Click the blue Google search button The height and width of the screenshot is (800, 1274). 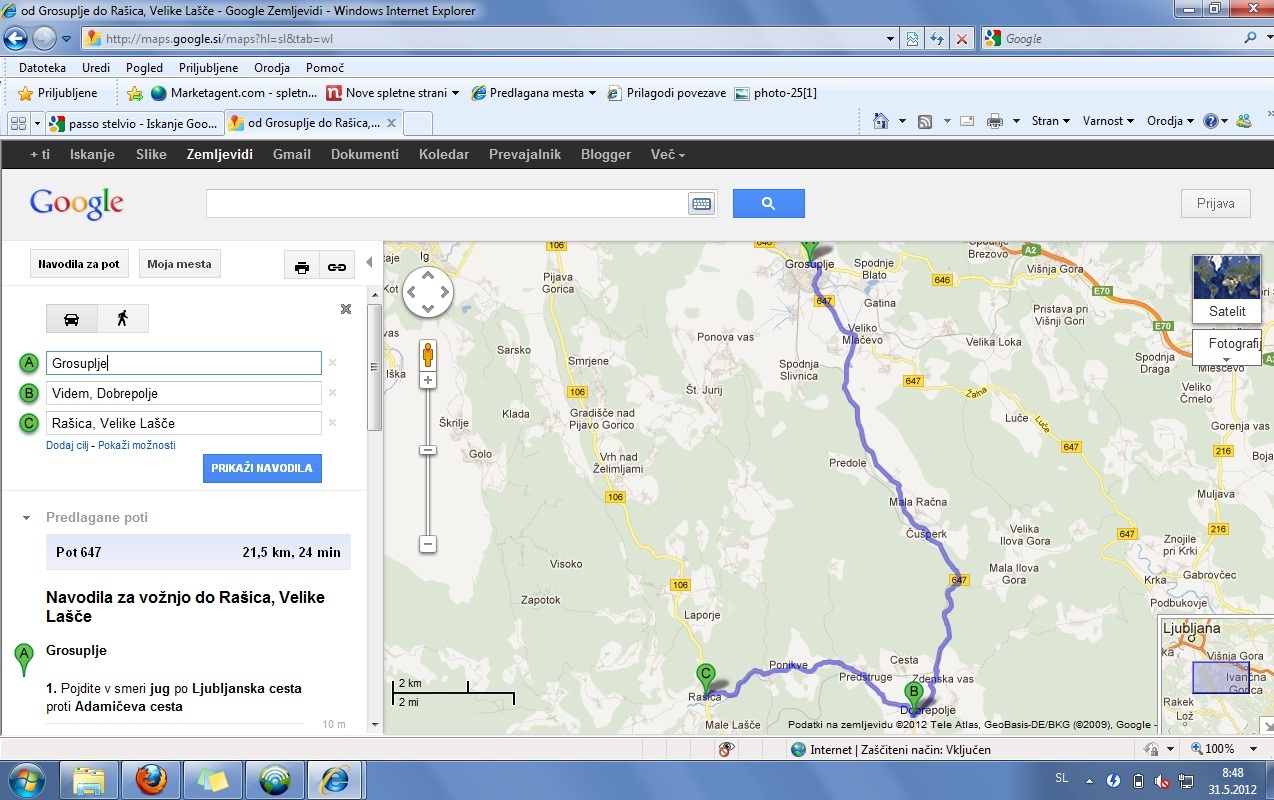pos(769,203)
